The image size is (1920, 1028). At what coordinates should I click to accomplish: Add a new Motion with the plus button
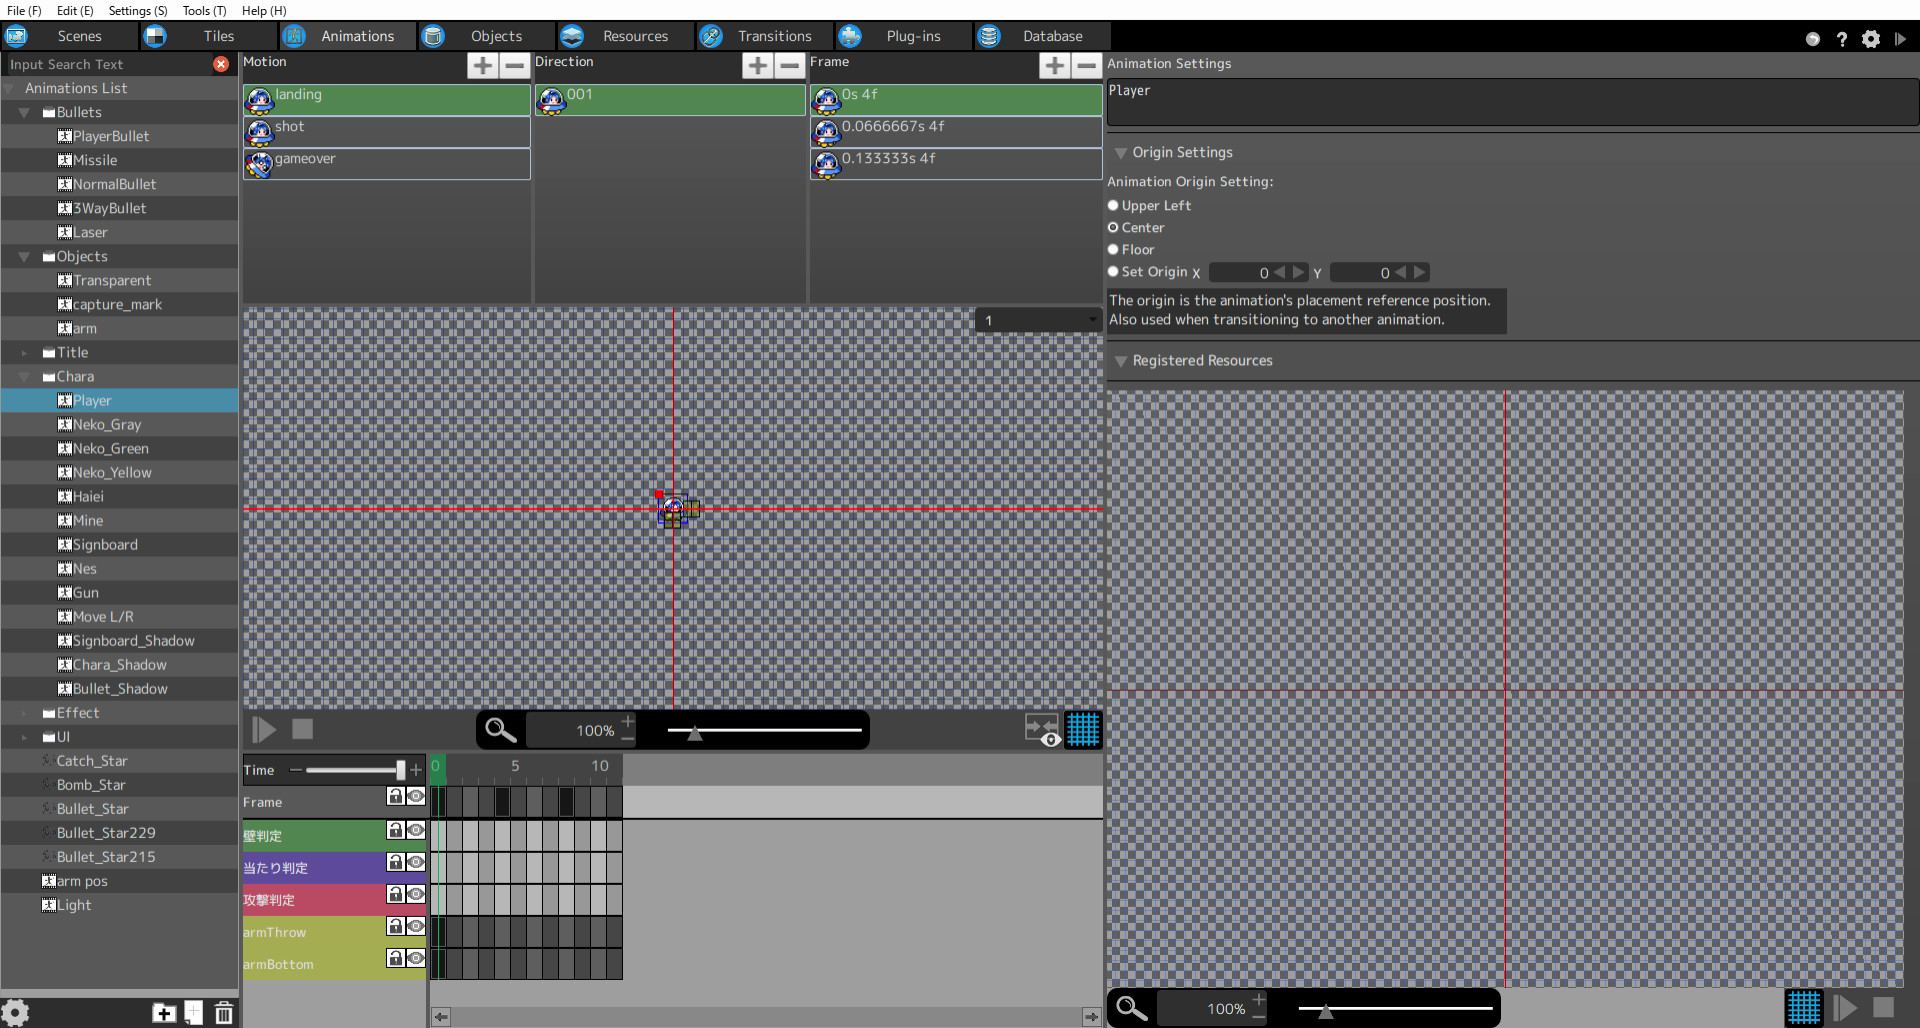coord(482,65)
